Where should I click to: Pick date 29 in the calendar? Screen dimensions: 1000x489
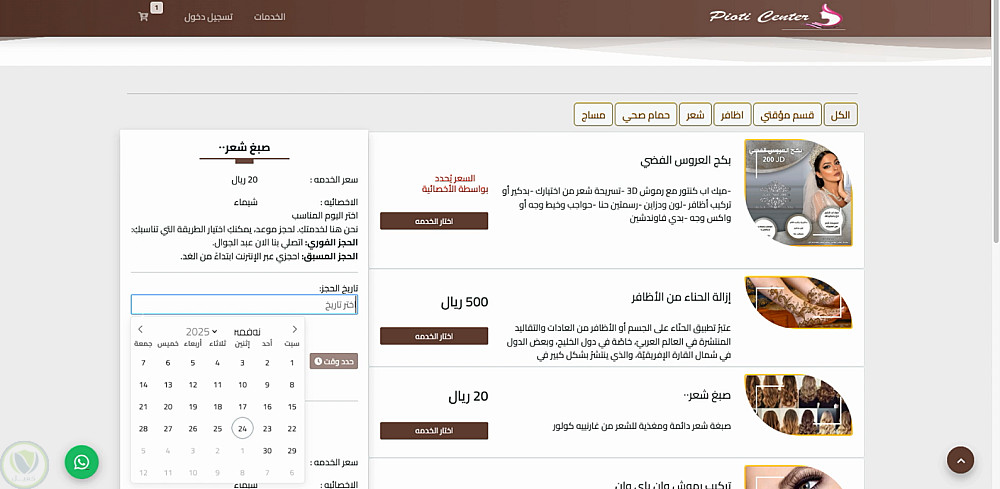click(292, 451)
